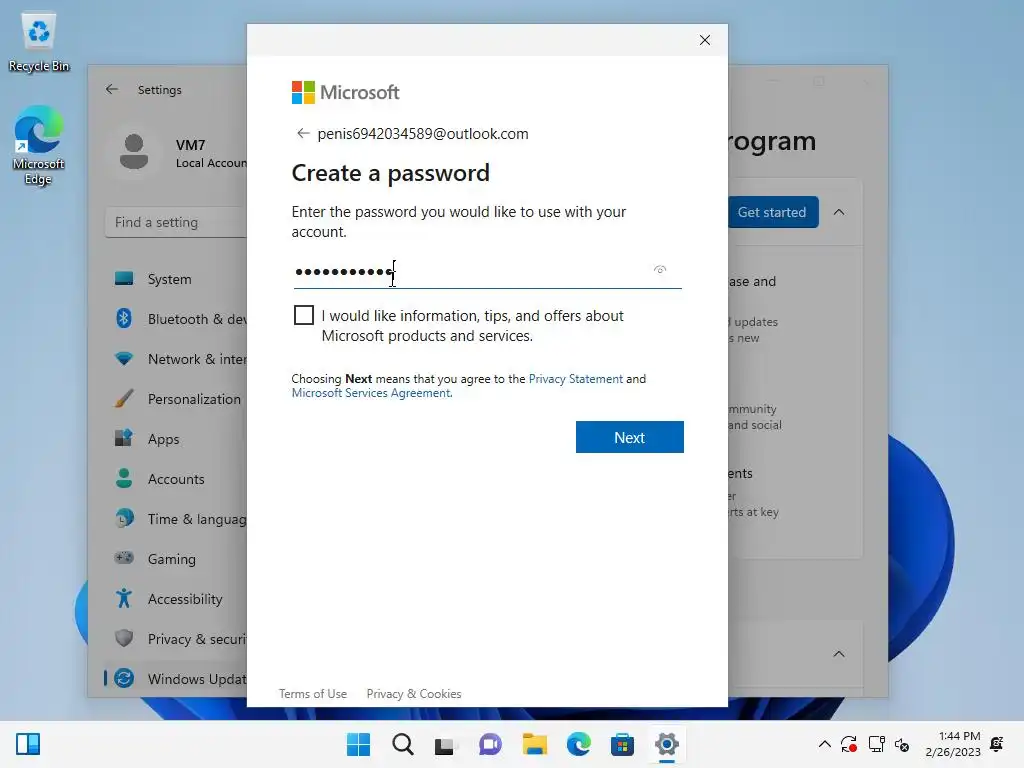
Task: Open File Explorer from taskbar
Action: pyautogui.click(x=535, y=744)
